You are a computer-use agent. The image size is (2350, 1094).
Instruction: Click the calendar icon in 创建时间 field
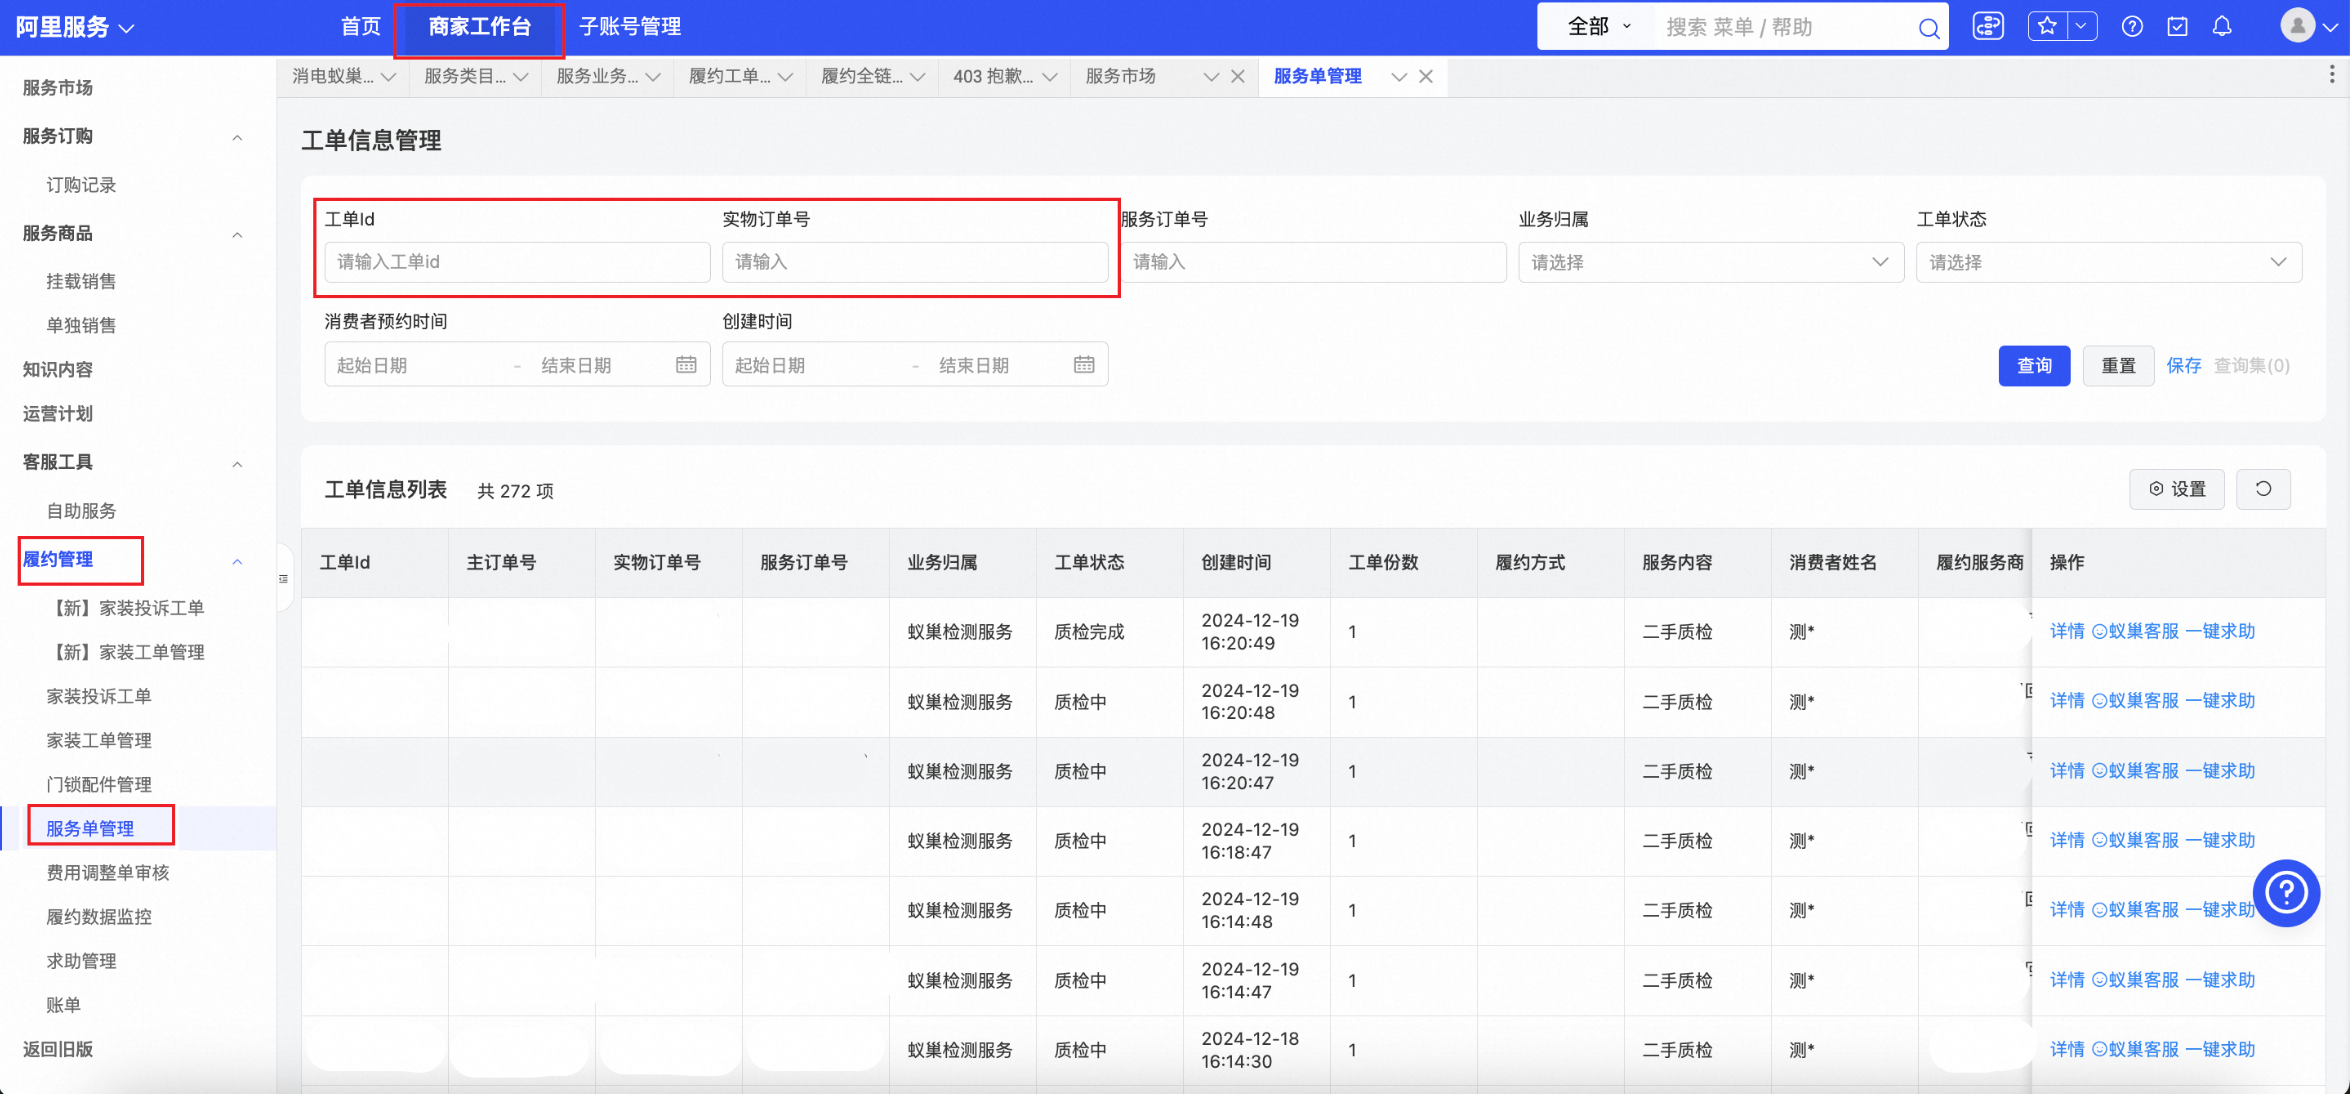tap(1084, 365)
